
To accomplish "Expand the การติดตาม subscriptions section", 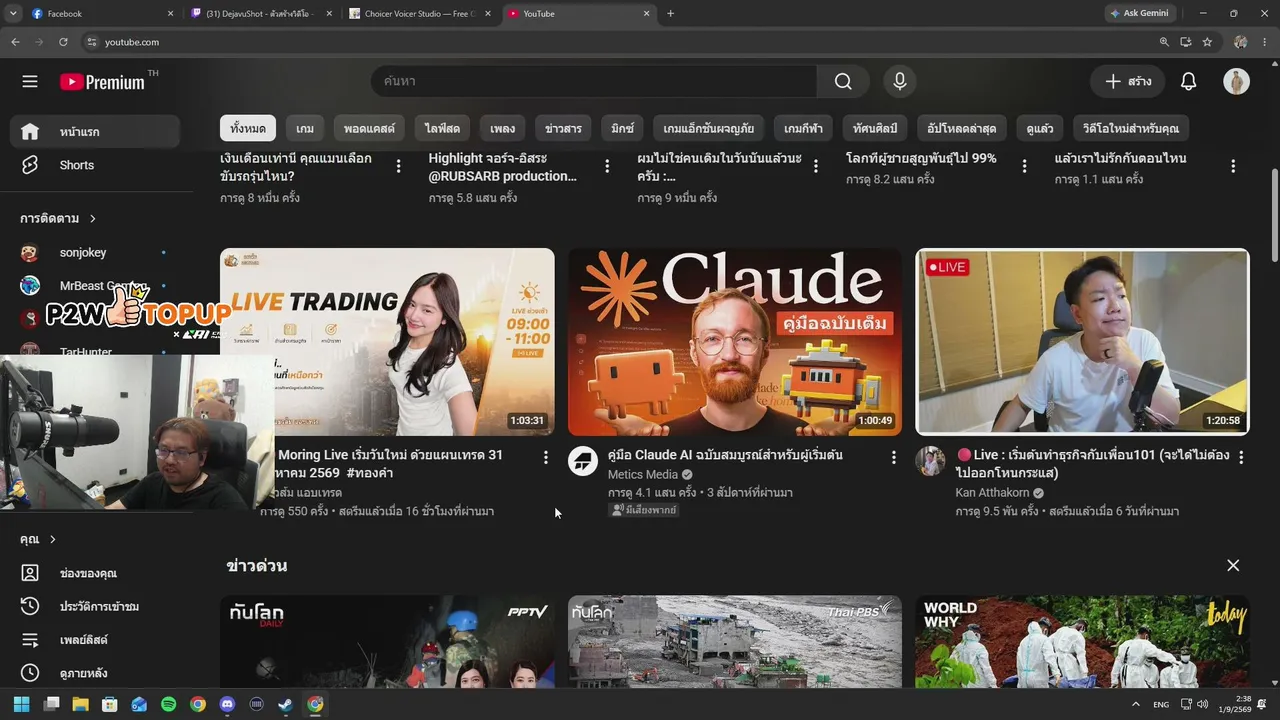I will click(x=58, y=218).
